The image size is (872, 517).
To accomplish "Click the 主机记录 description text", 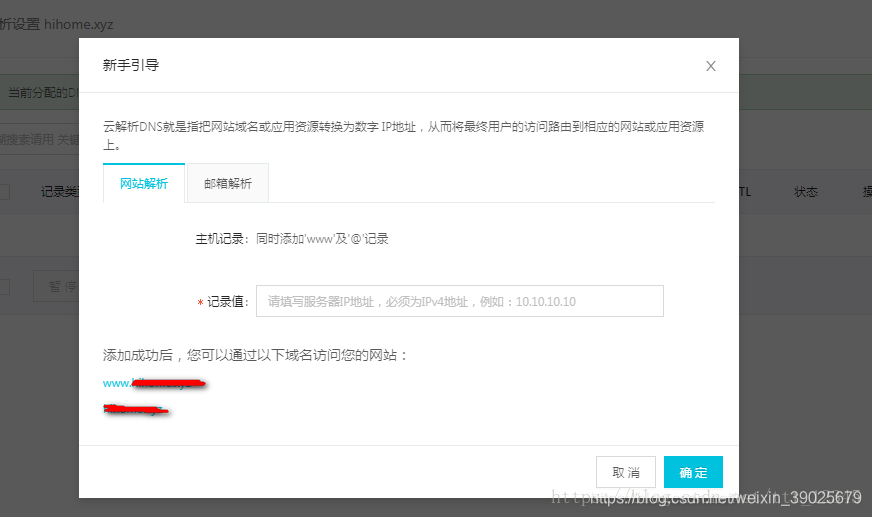I will click(x=322, y=239).
